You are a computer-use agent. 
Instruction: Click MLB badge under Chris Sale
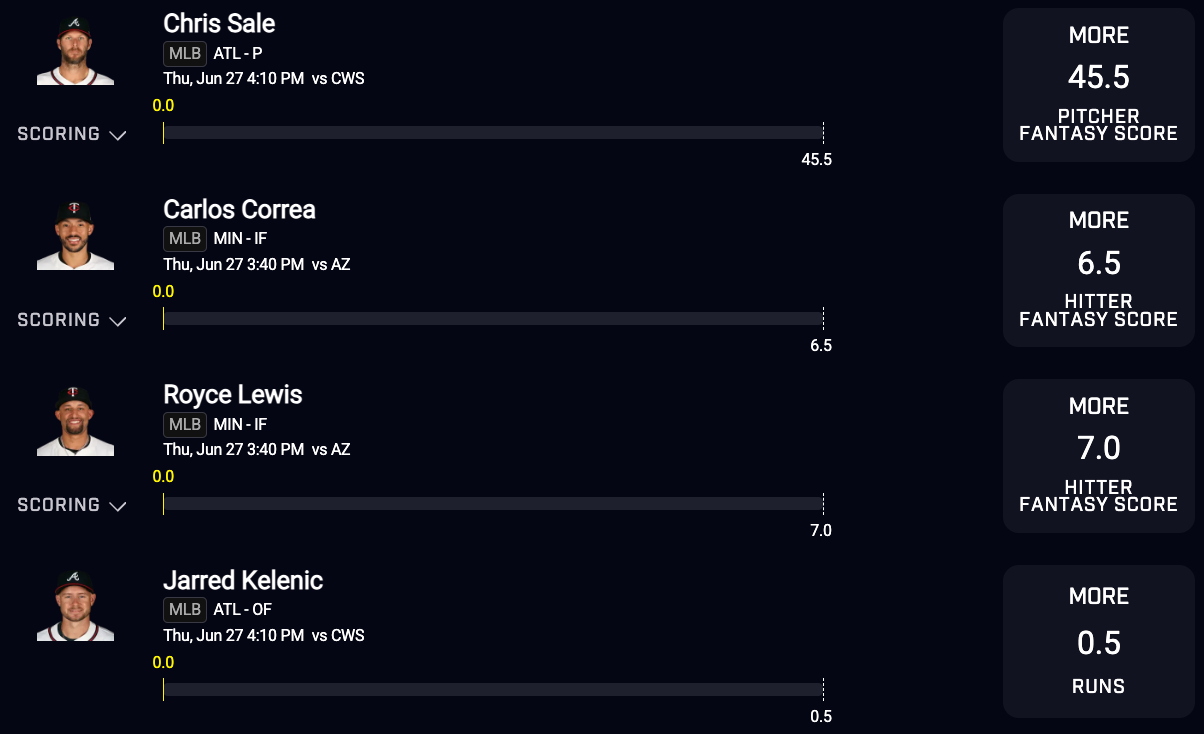coord(185,54)
